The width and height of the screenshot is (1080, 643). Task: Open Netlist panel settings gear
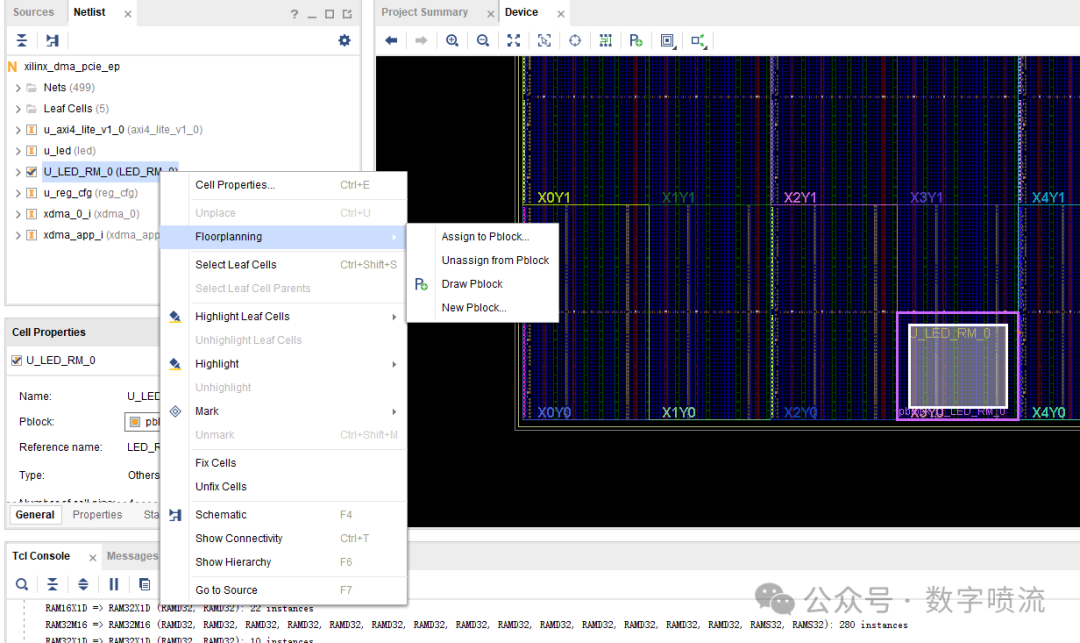coord(344,40)
